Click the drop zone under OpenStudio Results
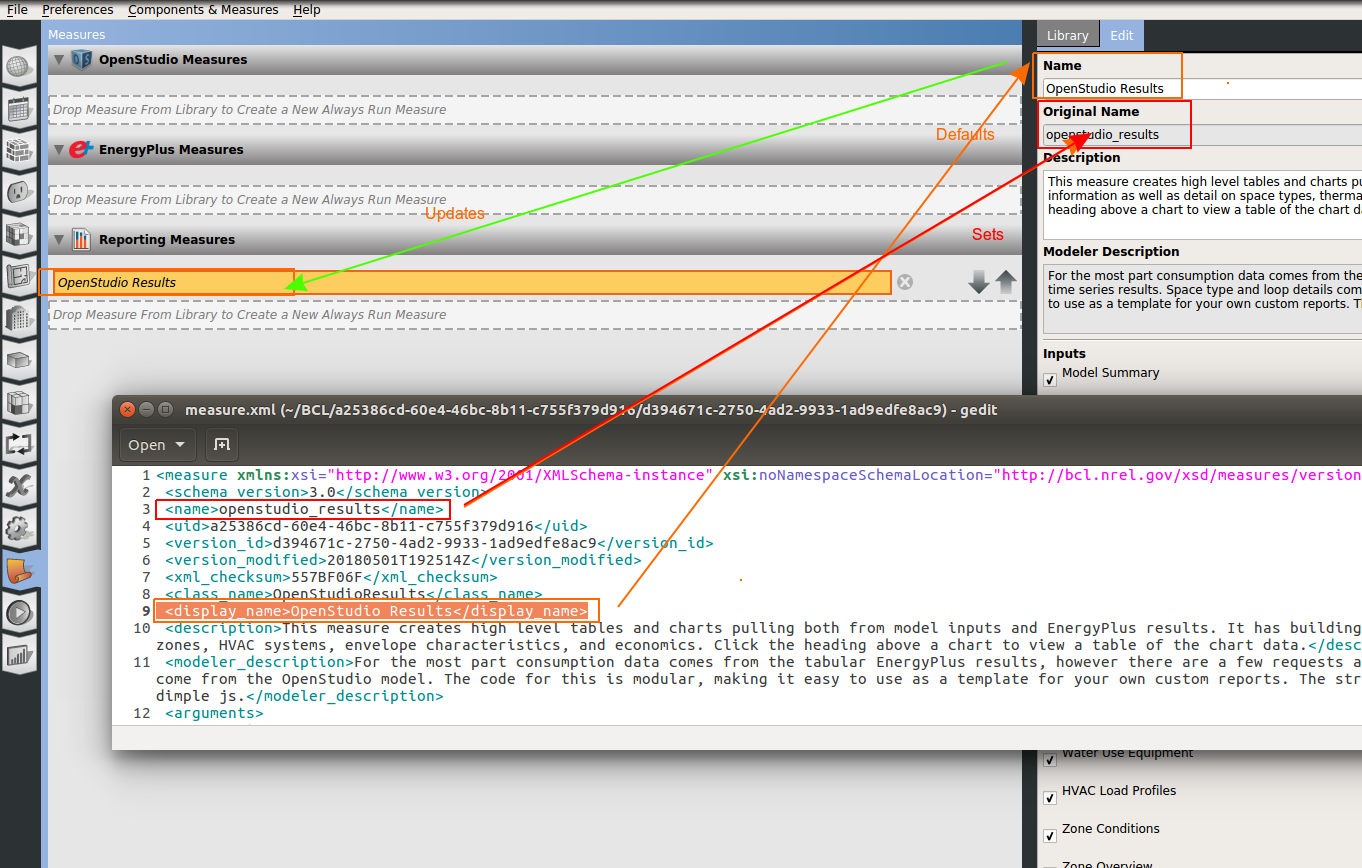The image size is (1362, 868). click(x=534, y=314)
